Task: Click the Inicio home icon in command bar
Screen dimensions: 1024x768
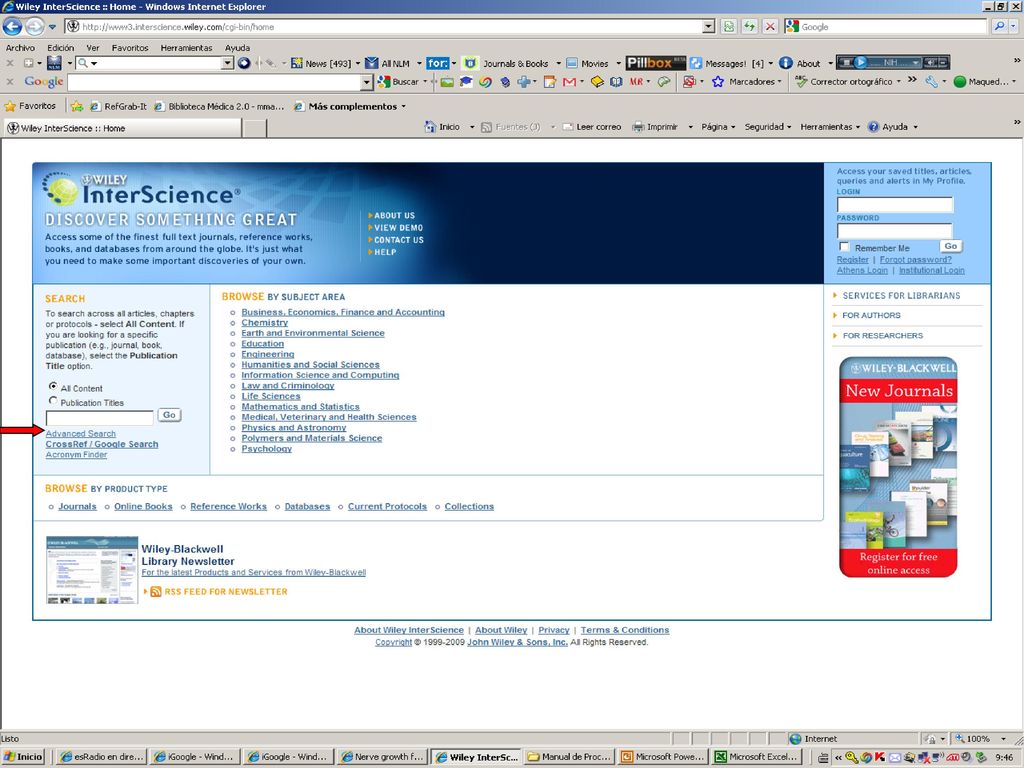Action: [430, 127]
